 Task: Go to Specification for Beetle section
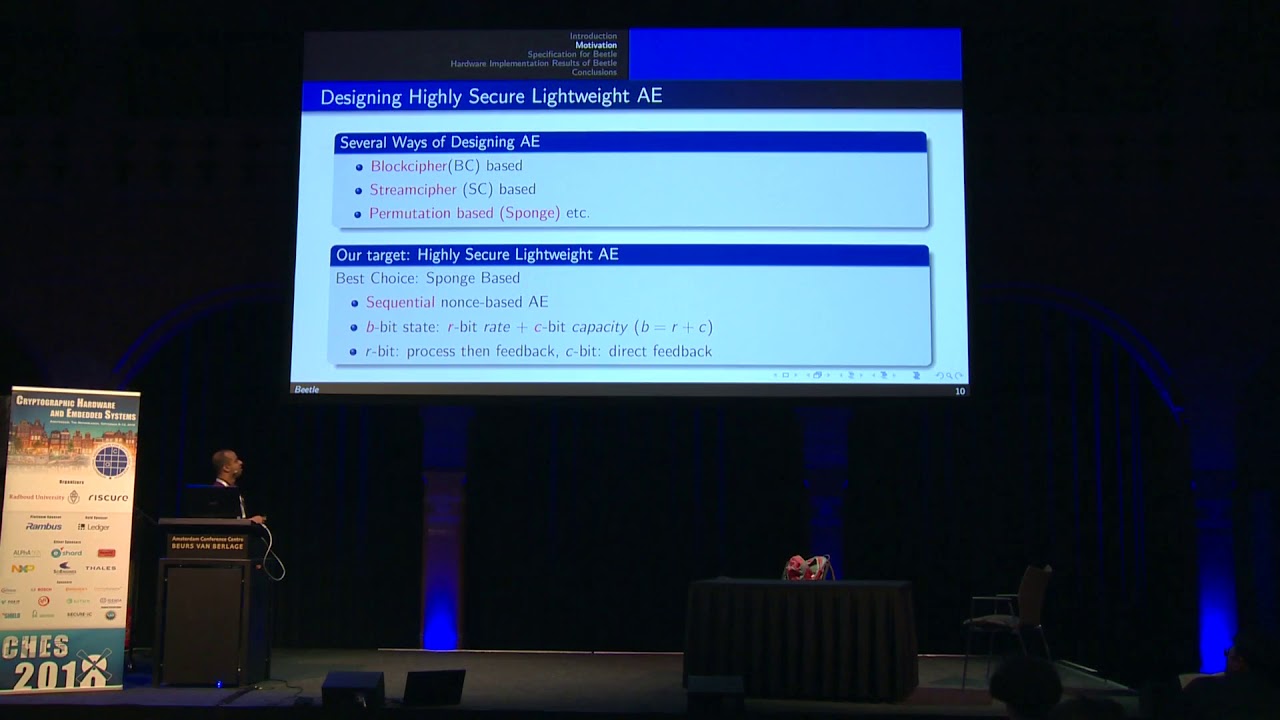[x=572, y=54]
